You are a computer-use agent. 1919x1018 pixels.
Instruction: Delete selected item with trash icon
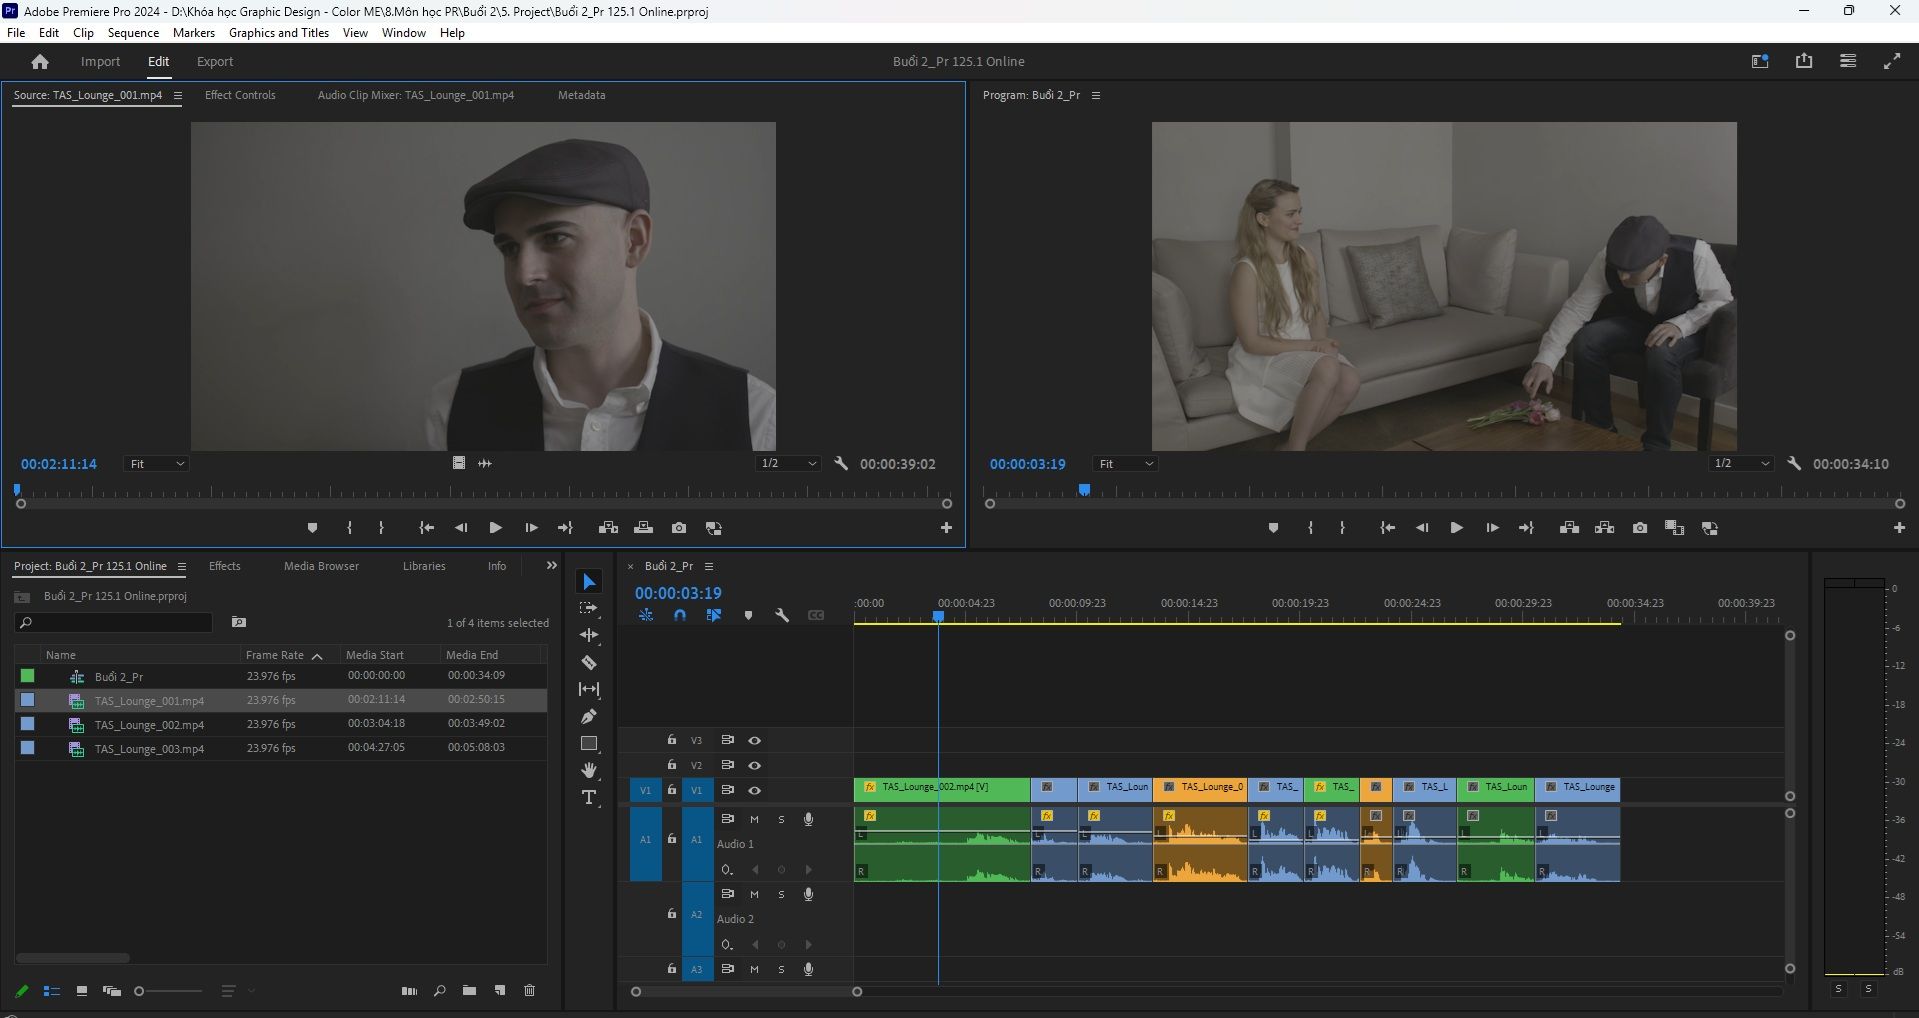(x=530, y=991)
